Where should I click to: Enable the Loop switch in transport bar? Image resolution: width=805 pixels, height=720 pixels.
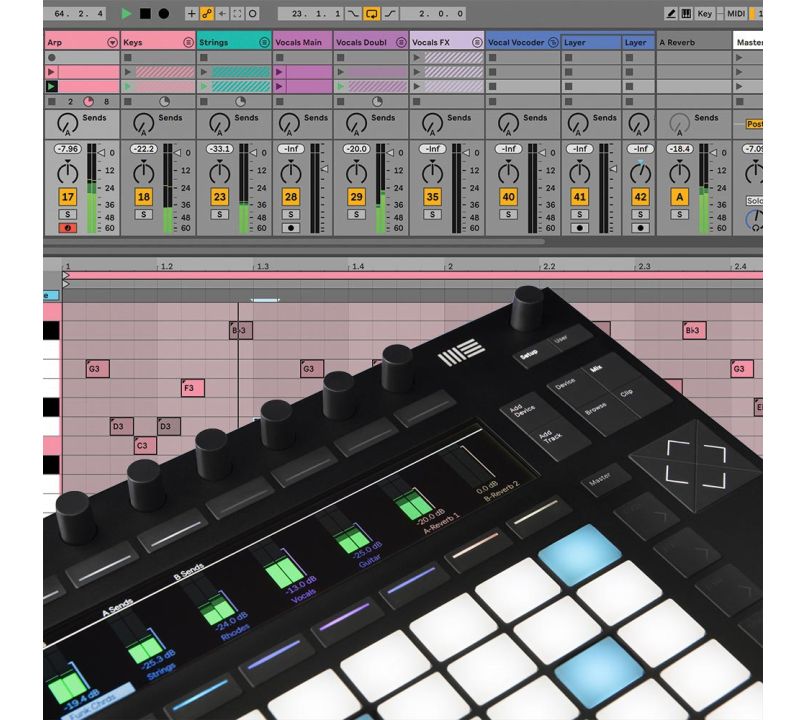tap(372, 14)
